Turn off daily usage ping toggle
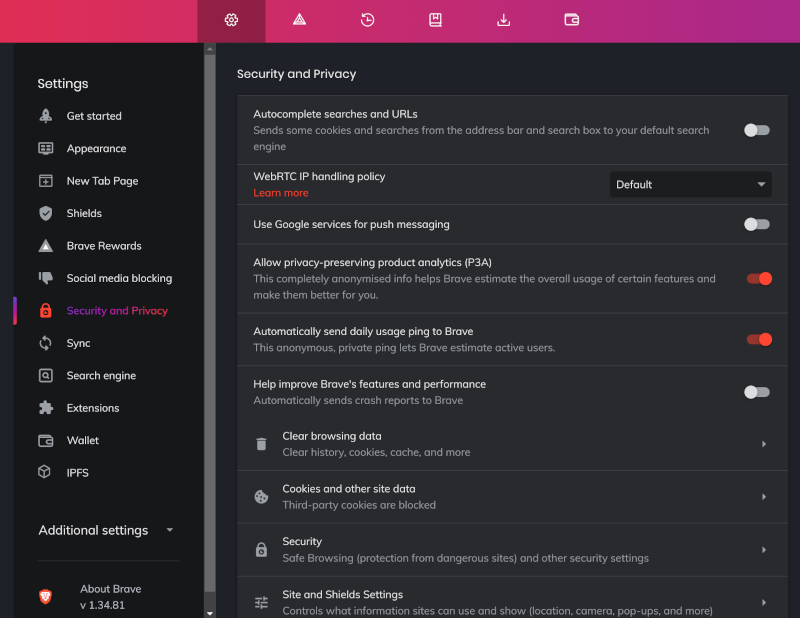The height and width of the screenshot is (618, 800). pyautogui.click(x=758, y=339)
